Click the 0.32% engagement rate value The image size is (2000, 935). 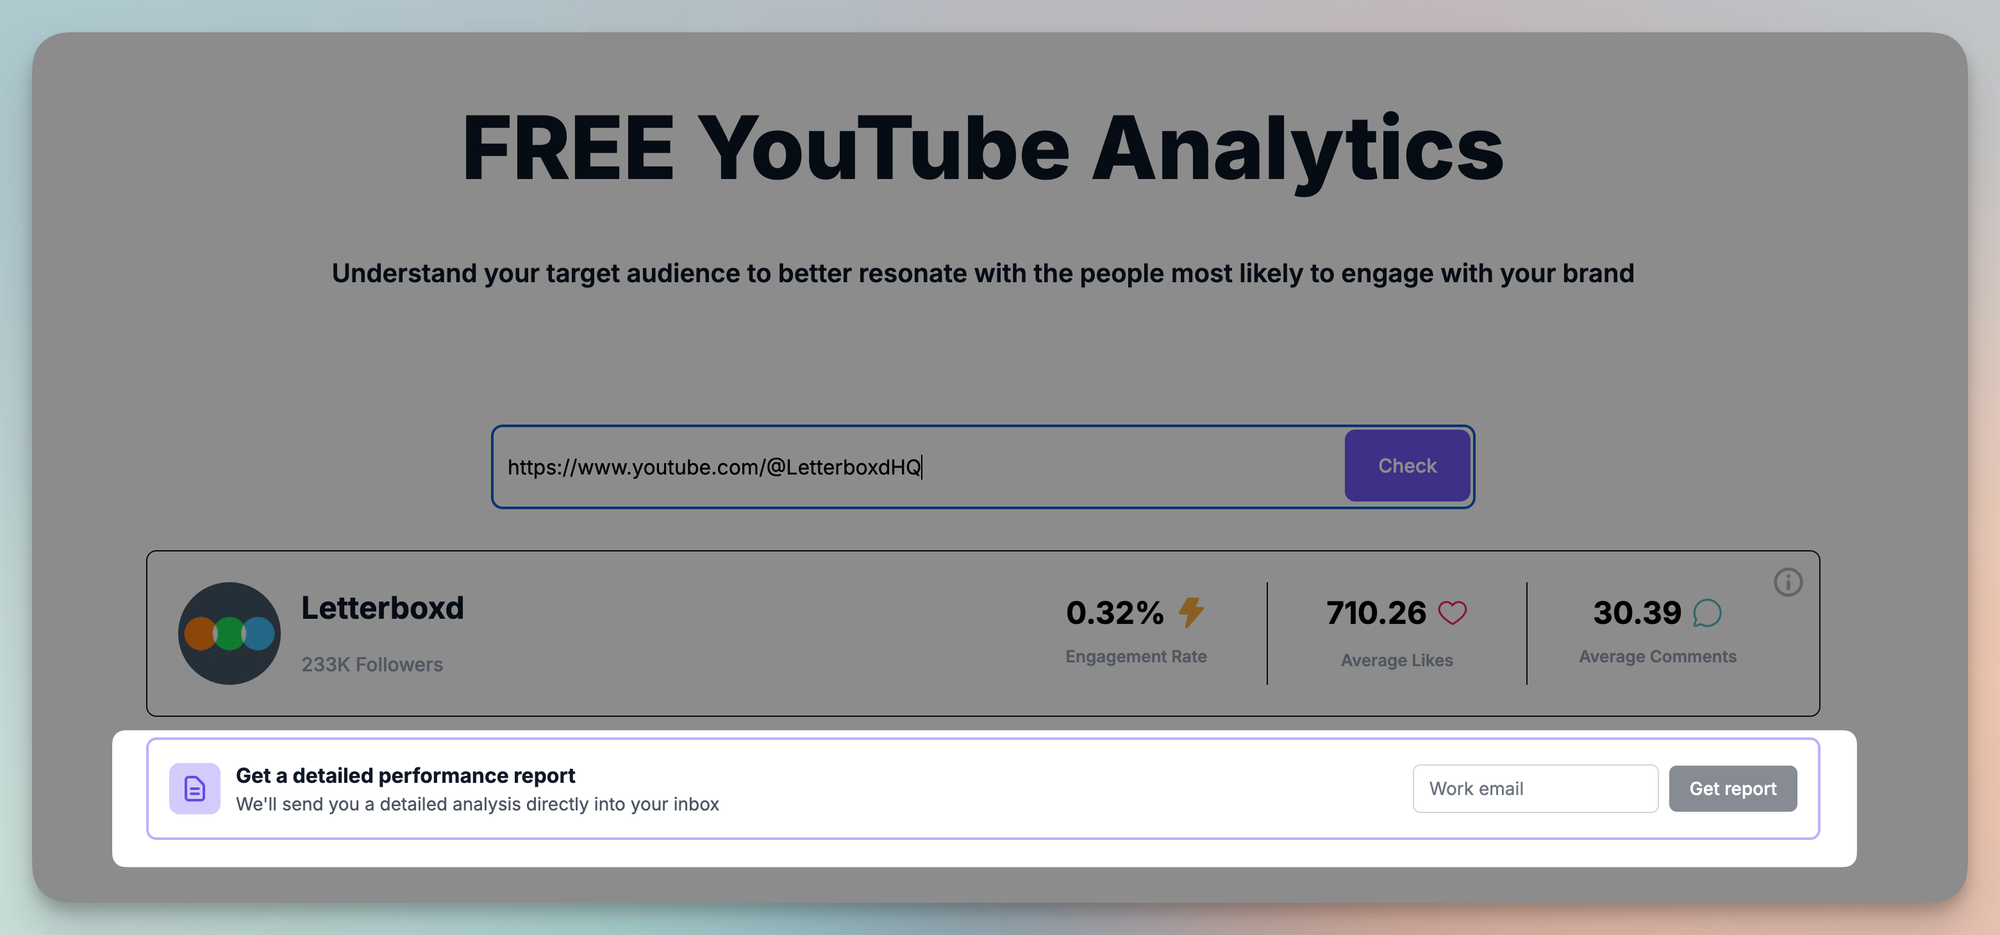[1114, 612]
